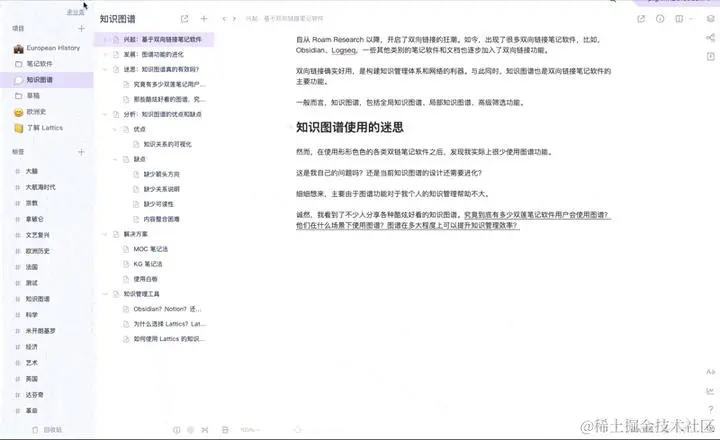Open article 使用白板
Image resolution: width=720 pixels, height=440 pixels.
click(x=146, y=279)
